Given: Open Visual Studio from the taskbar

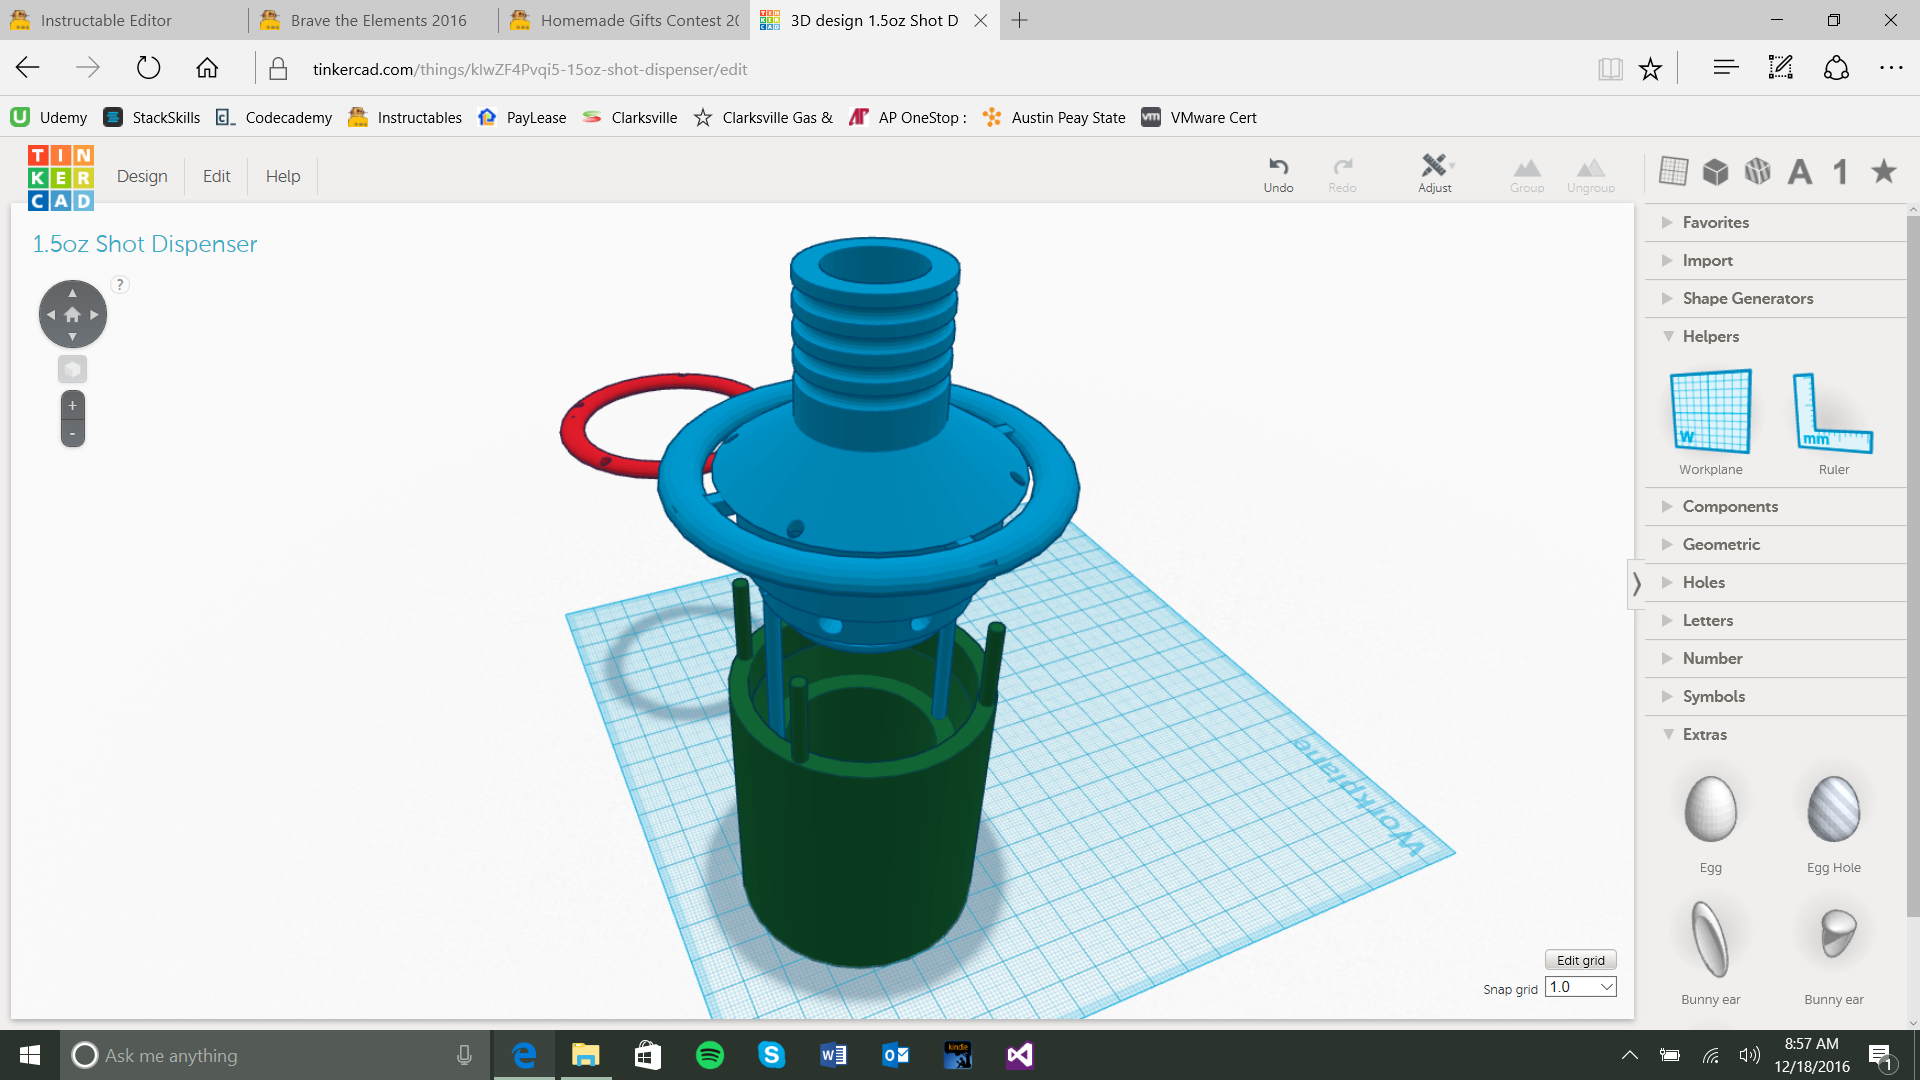Looking at the screenshot, I should coord(1019,1055).
